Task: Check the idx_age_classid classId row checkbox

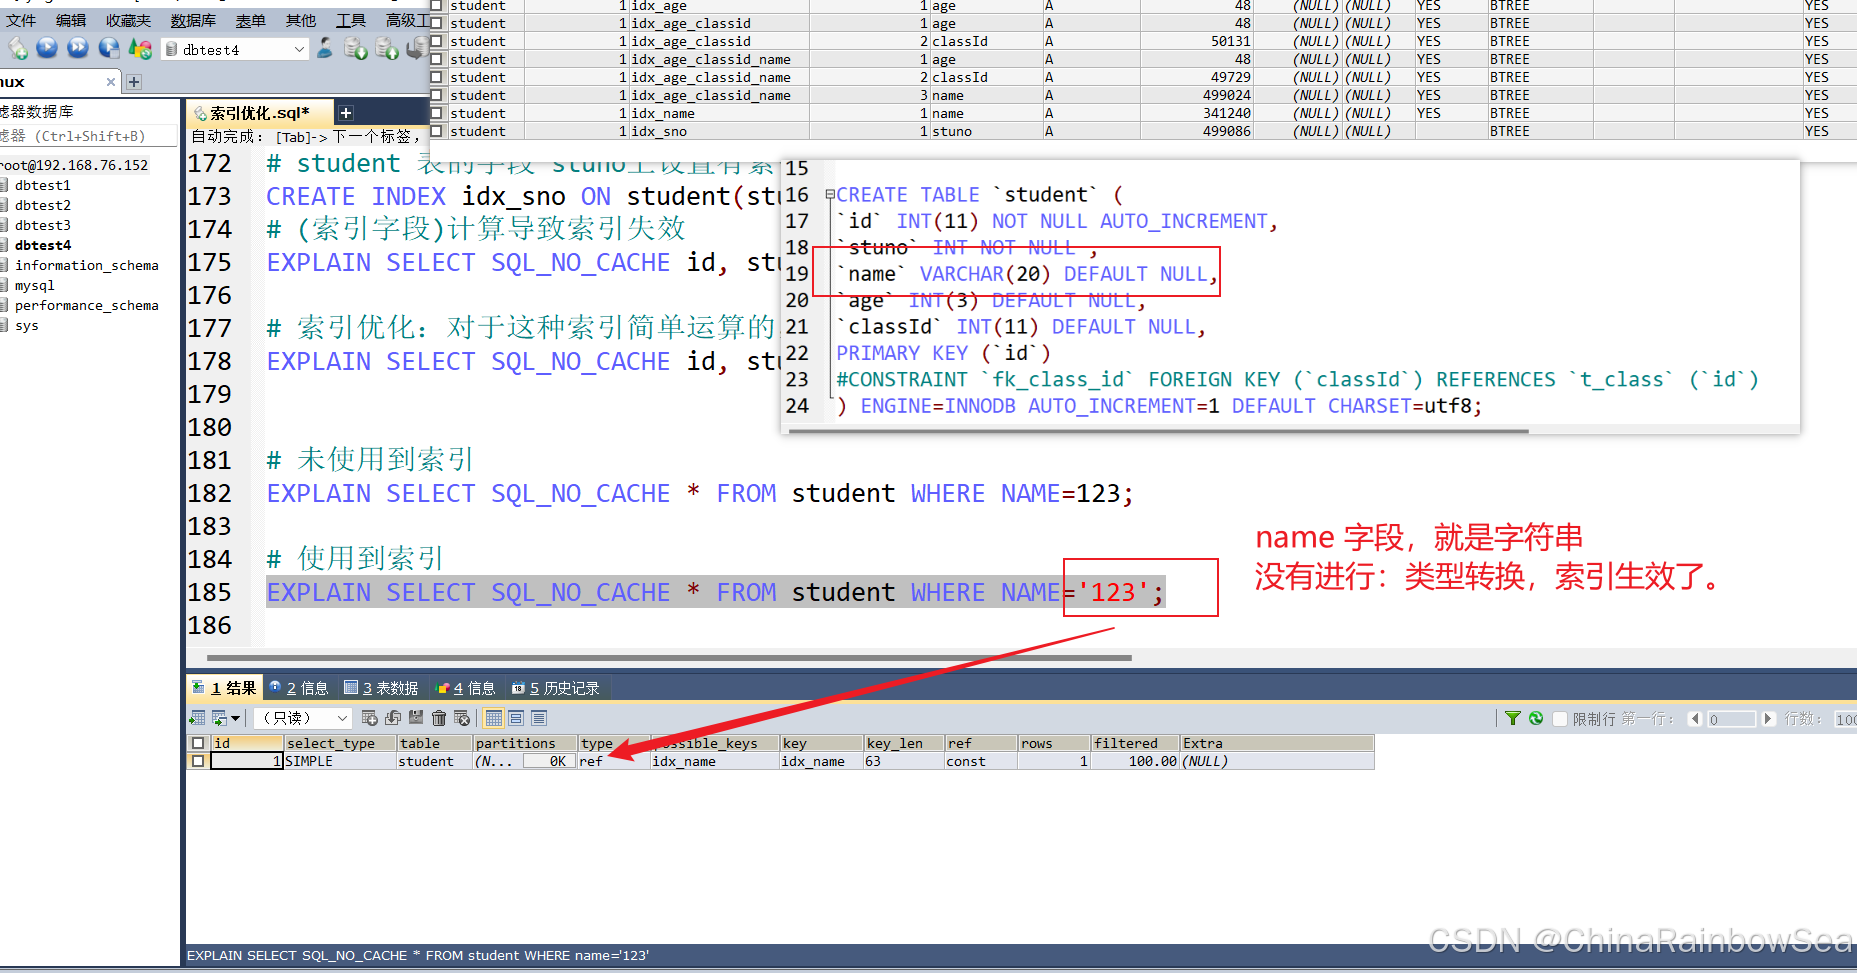Action: click(x=436, y=41)
